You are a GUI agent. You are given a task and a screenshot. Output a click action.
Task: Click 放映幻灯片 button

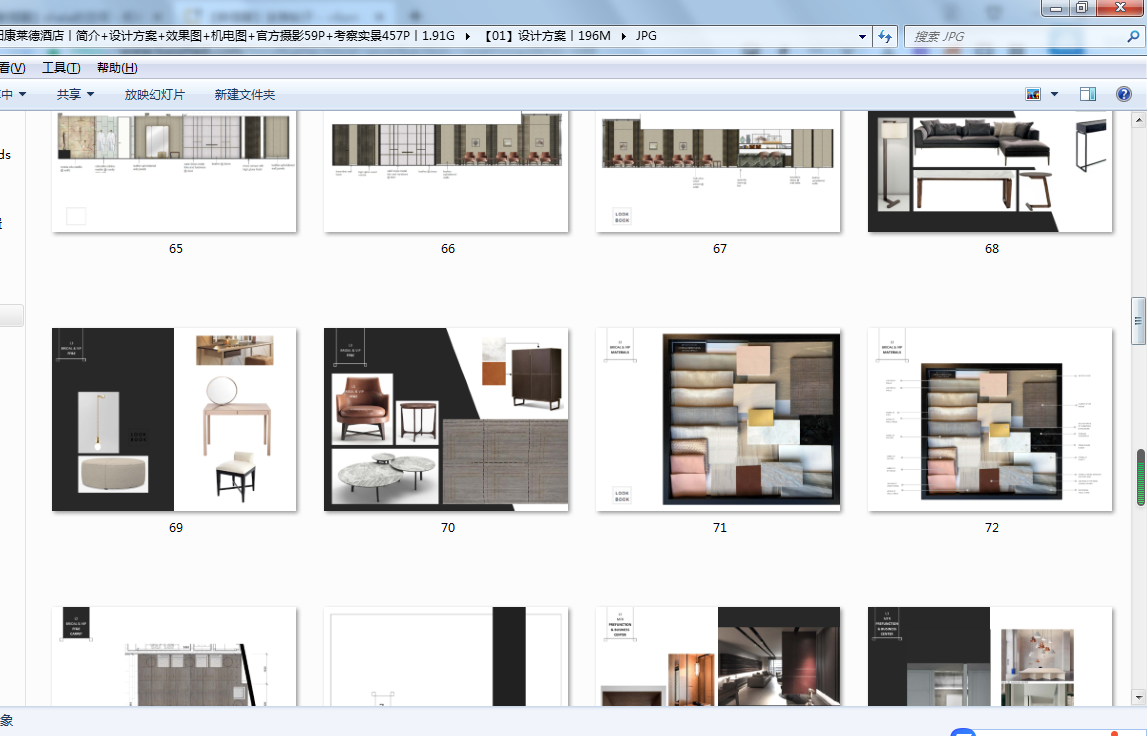pyautogui.click(x=154, y=94)
